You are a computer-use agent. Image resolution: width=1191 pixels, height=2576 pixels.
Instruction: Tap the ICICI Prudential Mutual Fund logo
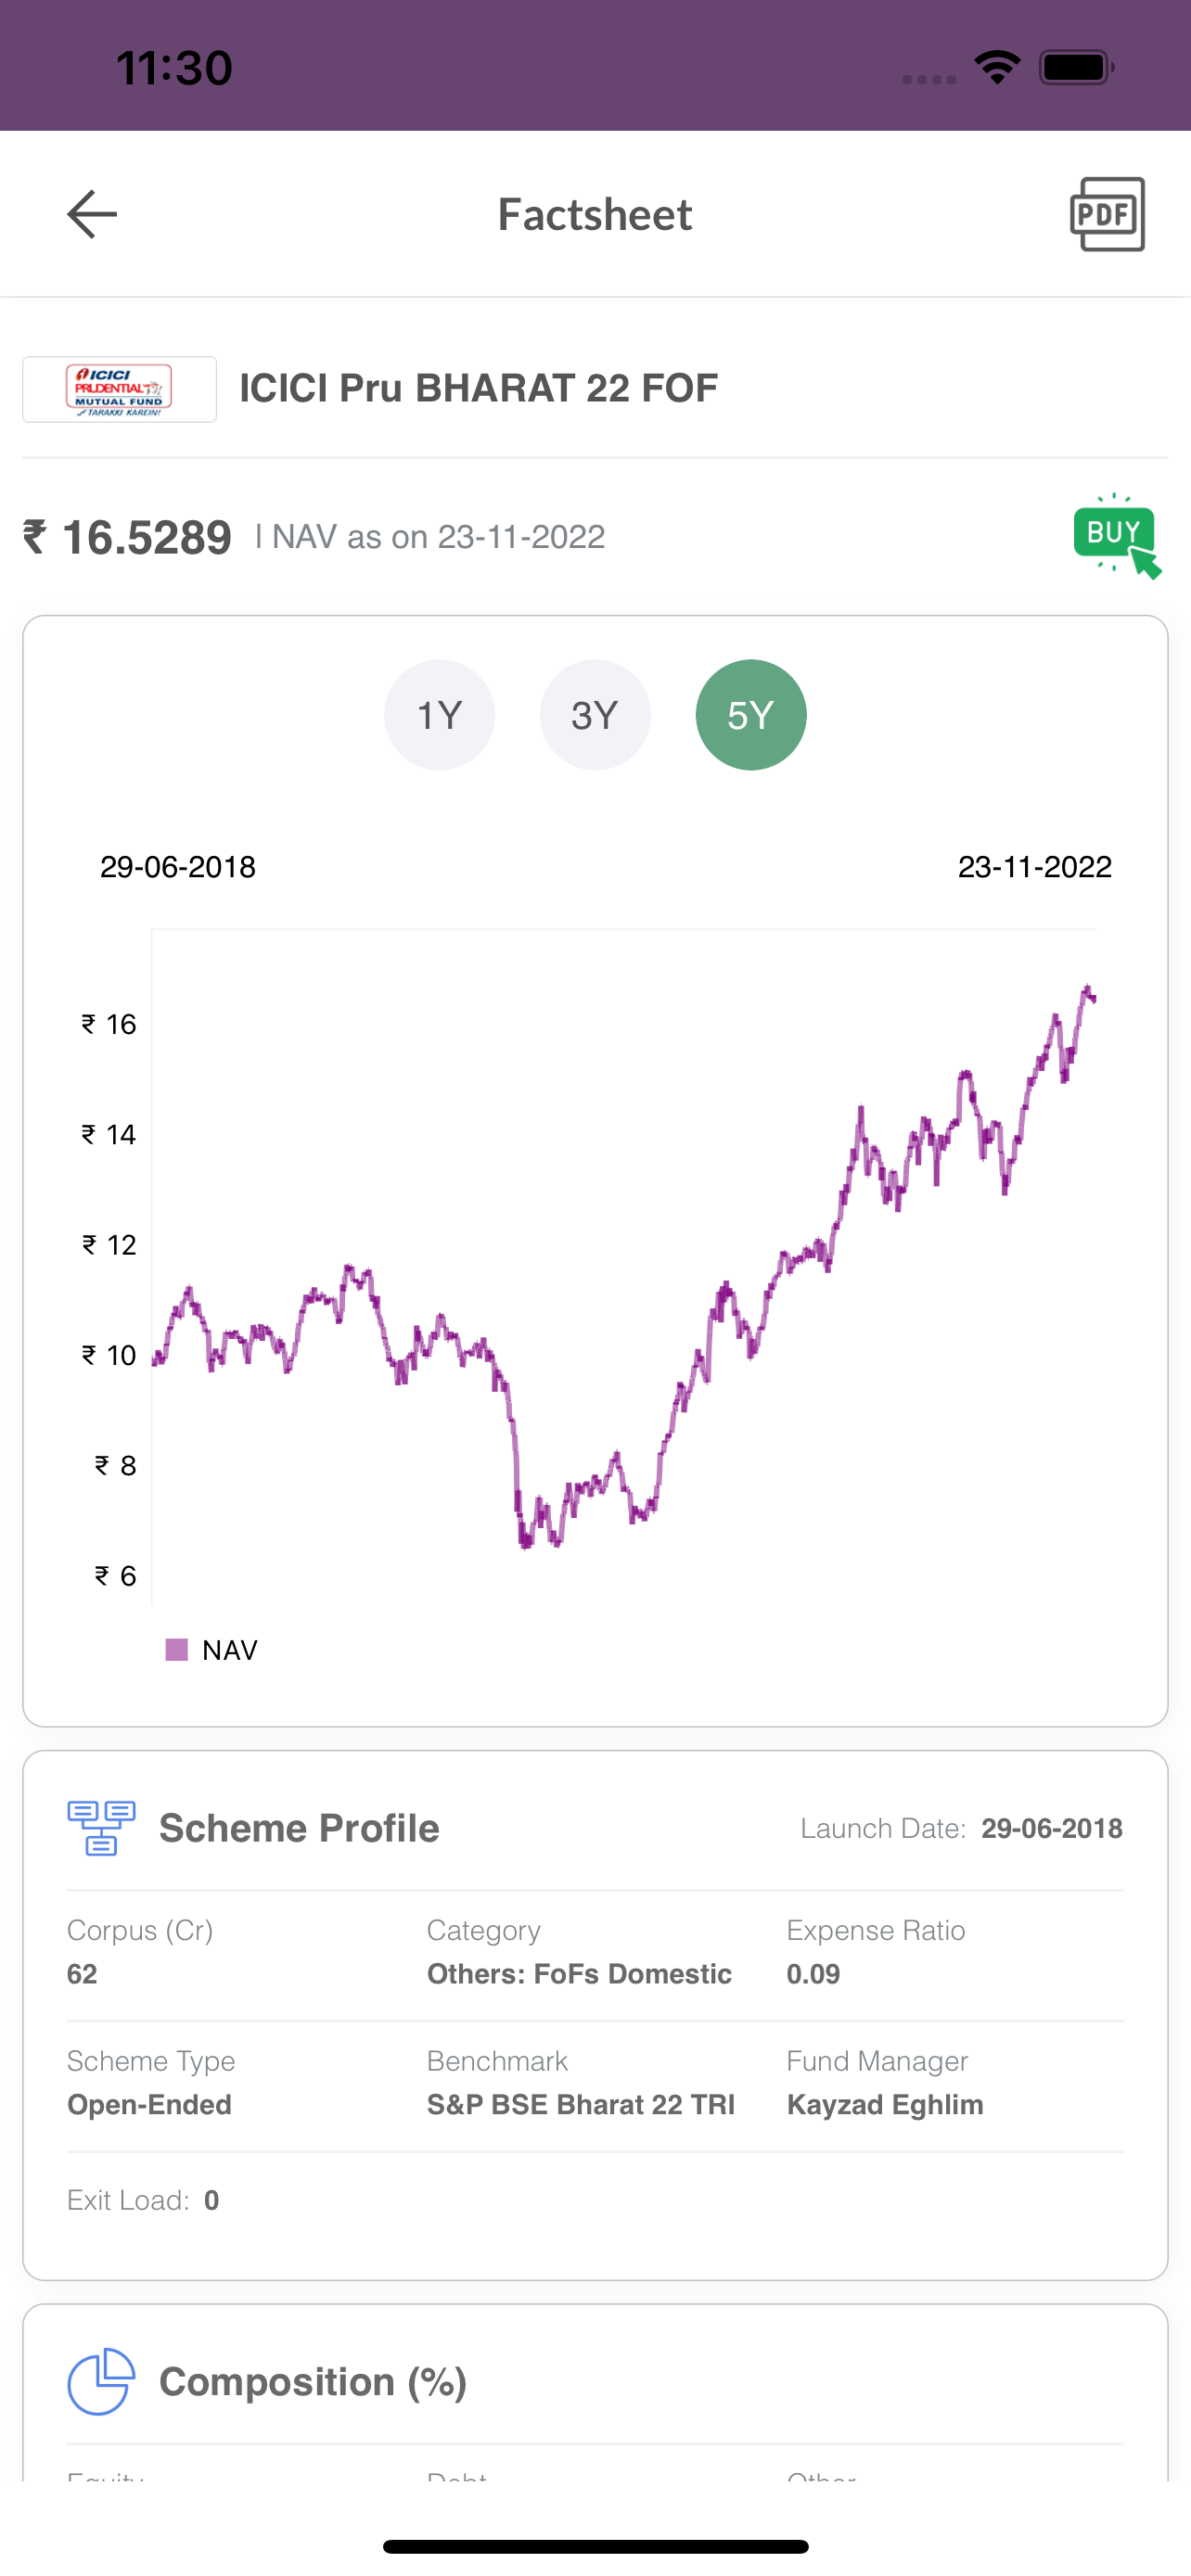pos(120,389)
